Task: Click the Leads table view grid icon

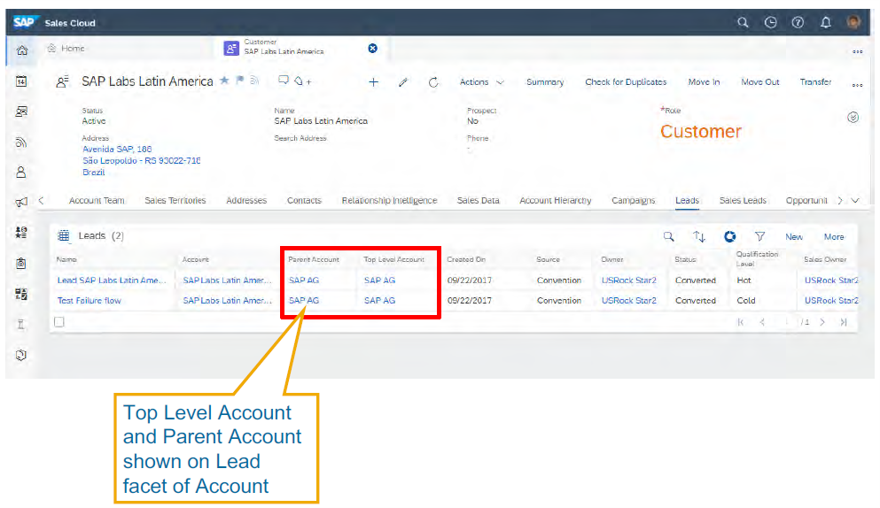Action: point(63,236)
